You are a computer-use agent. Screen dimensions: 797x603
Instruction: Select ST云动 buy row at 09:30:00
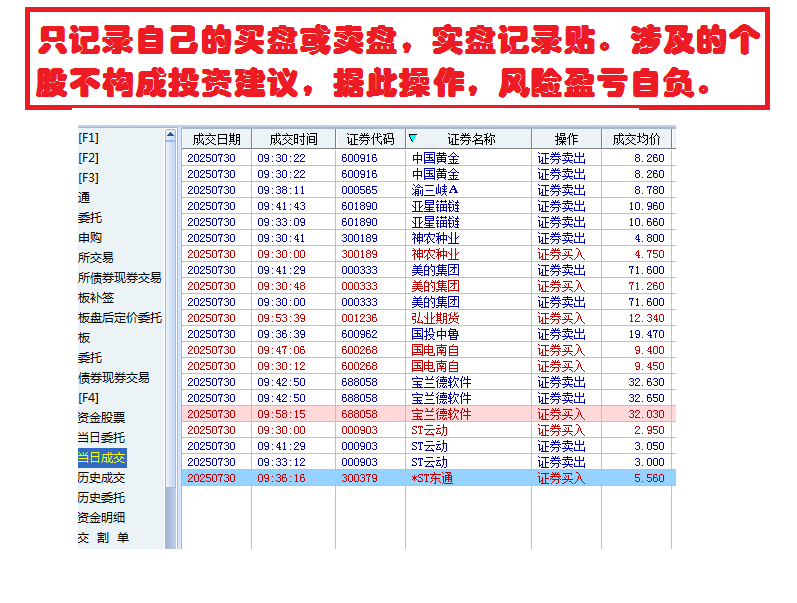pos(428,430)
